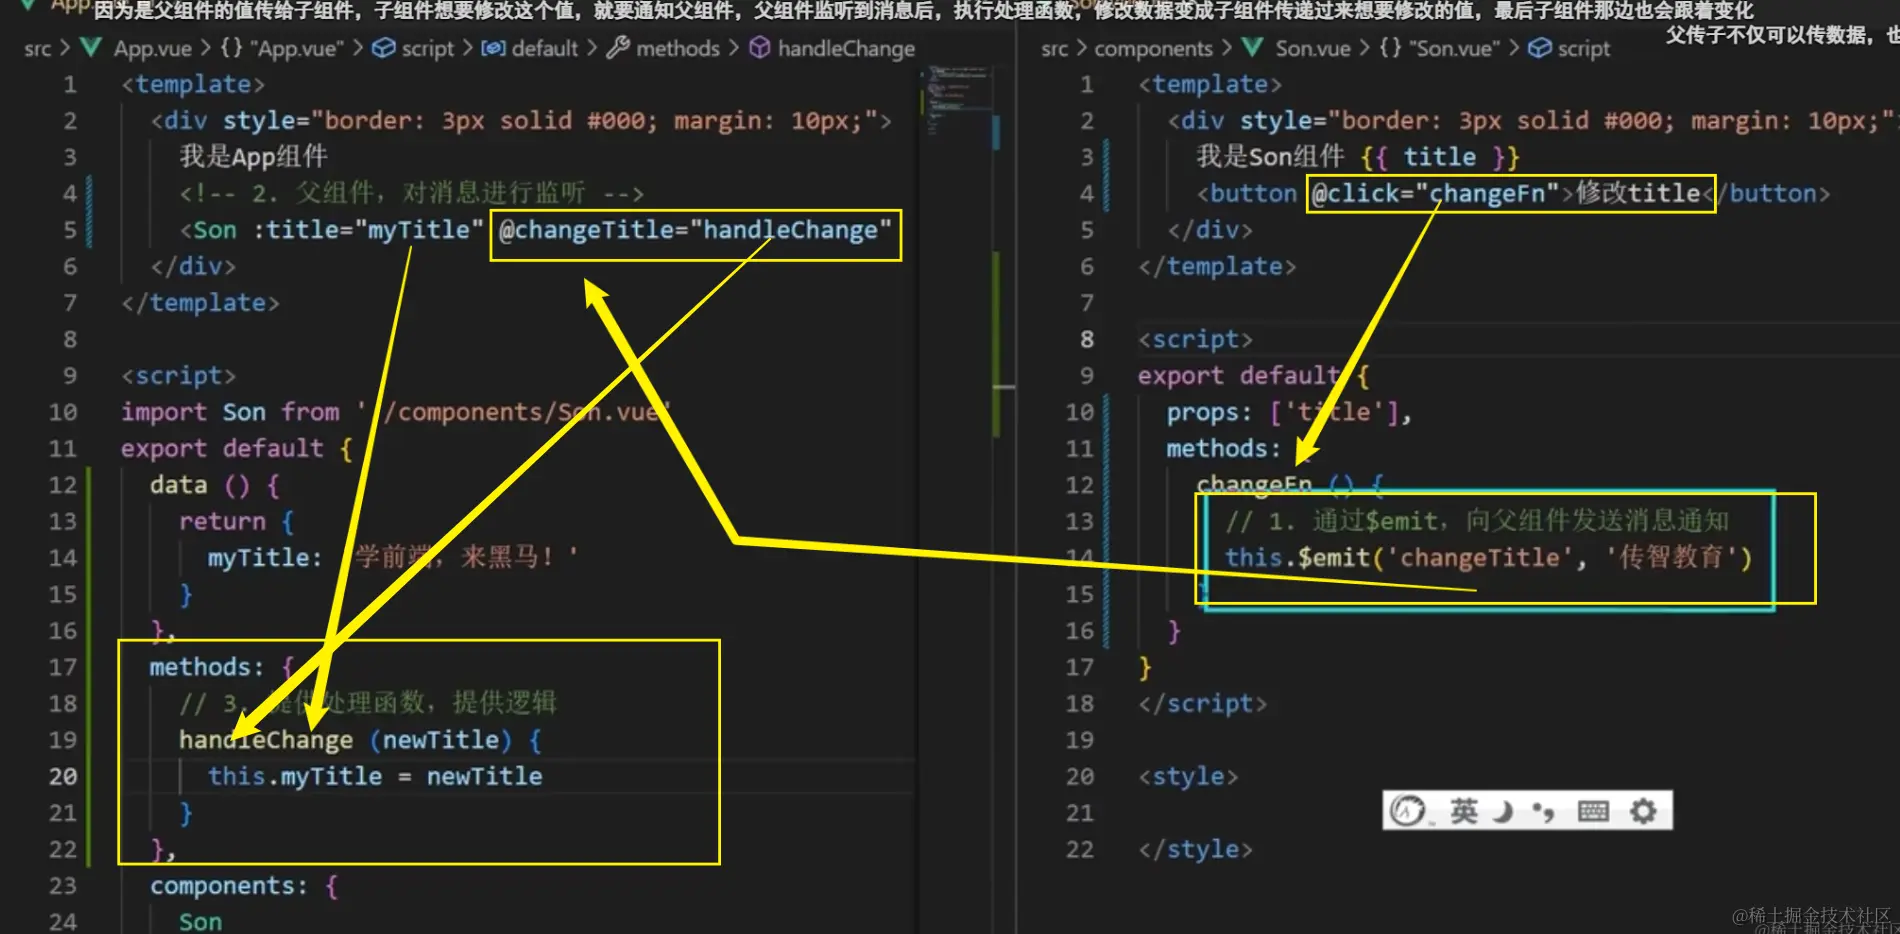The width and height of the screenshot is (1900, 934).
Task: Click the Vue file icon beside App.vue breadcrumb
Action: point(91,48)
